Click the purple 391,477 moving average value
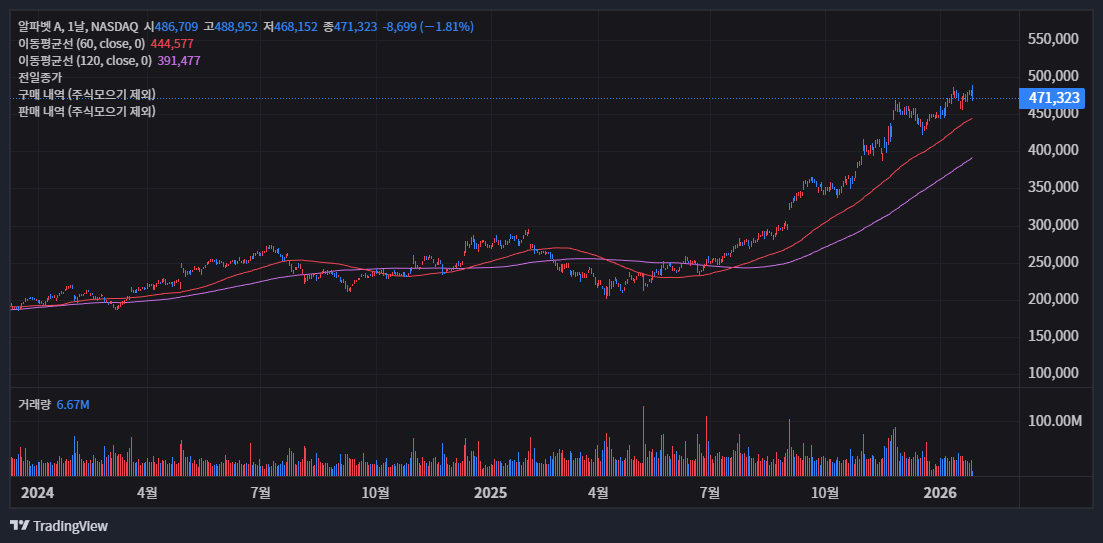 (179, 61)
